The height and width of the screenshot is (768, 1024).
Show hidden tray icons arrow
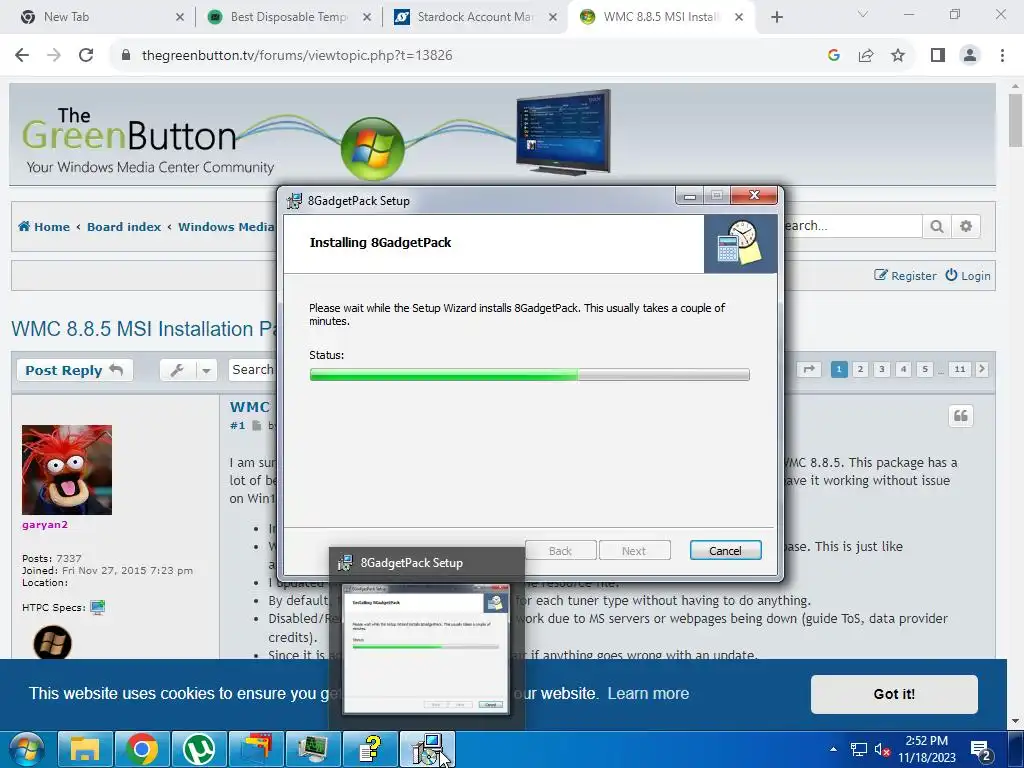click(x=833, y=749)
